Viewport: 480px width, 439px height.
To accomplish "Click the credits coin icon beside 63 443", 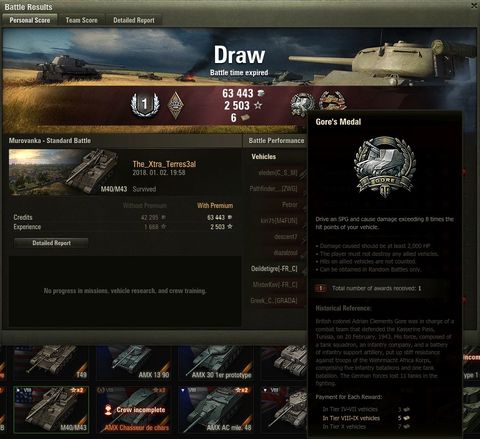I will [261, 93].
